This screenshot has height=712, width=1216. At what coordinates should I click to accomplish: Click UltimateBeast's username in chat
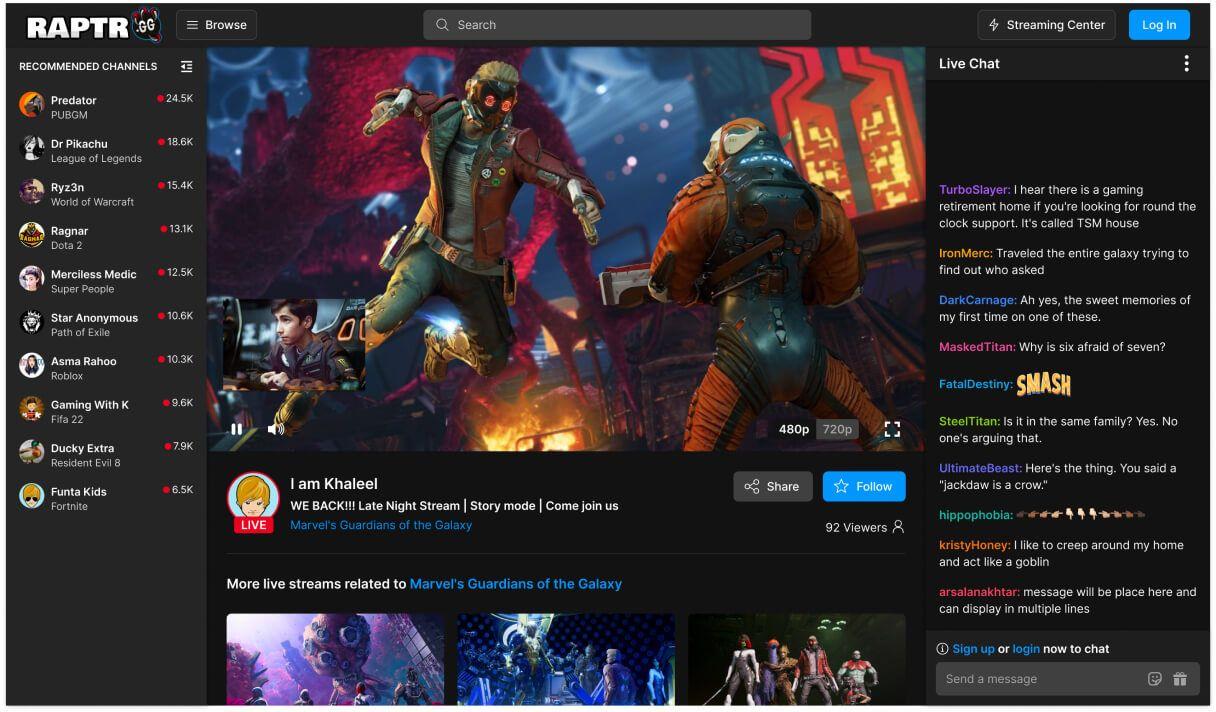tap(980, 469)
